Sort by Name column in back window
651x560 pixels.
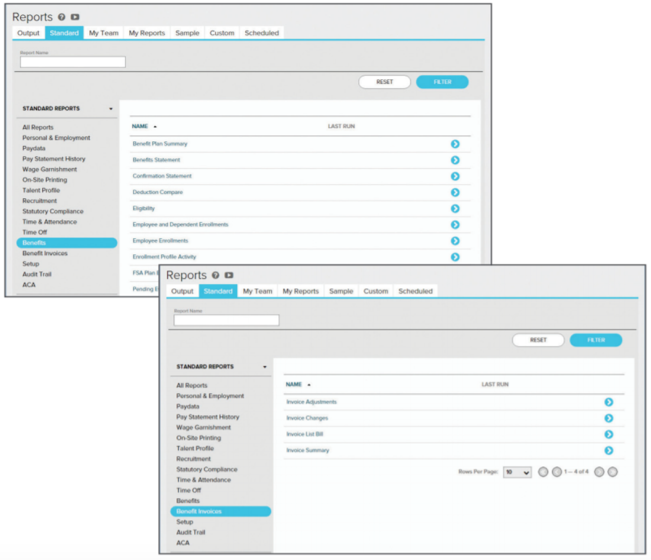[x=140, y=126]
